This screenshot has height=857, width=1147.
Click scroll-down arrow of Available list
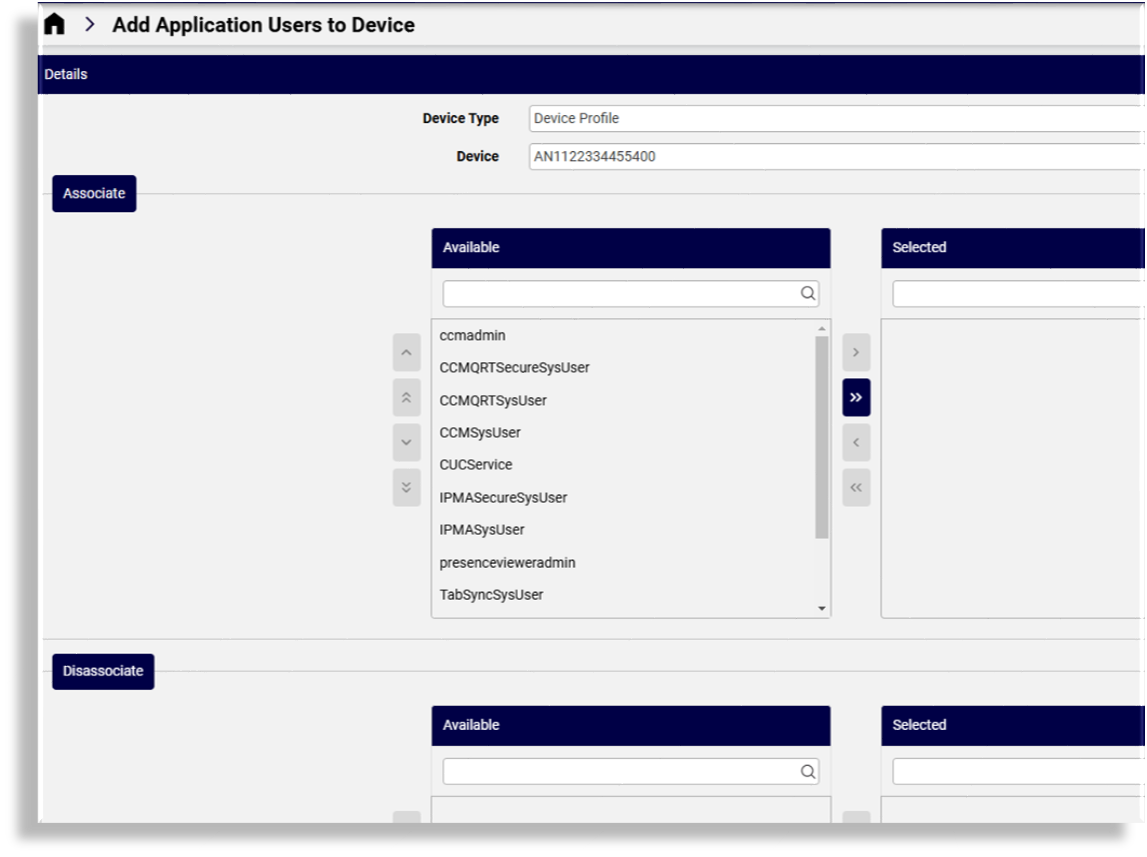(x=822, y=609)
